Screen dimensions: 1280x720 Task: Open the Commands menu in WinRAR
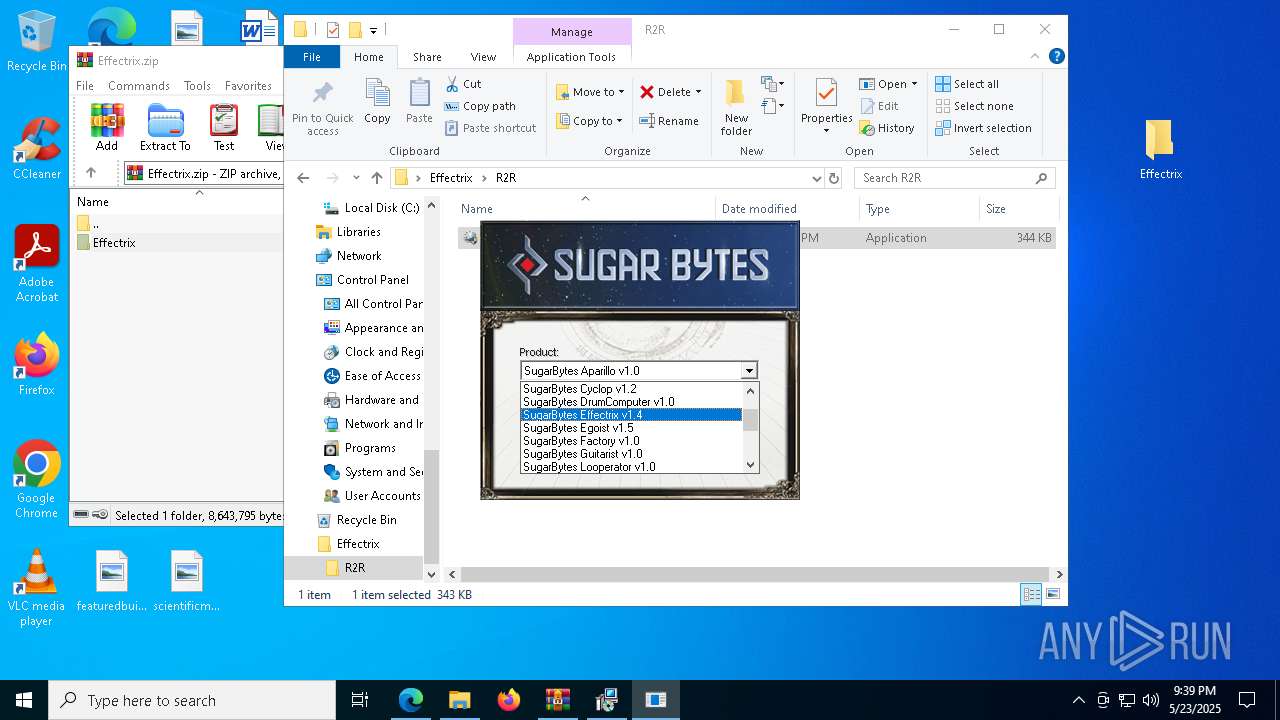(x=139, y=86)
